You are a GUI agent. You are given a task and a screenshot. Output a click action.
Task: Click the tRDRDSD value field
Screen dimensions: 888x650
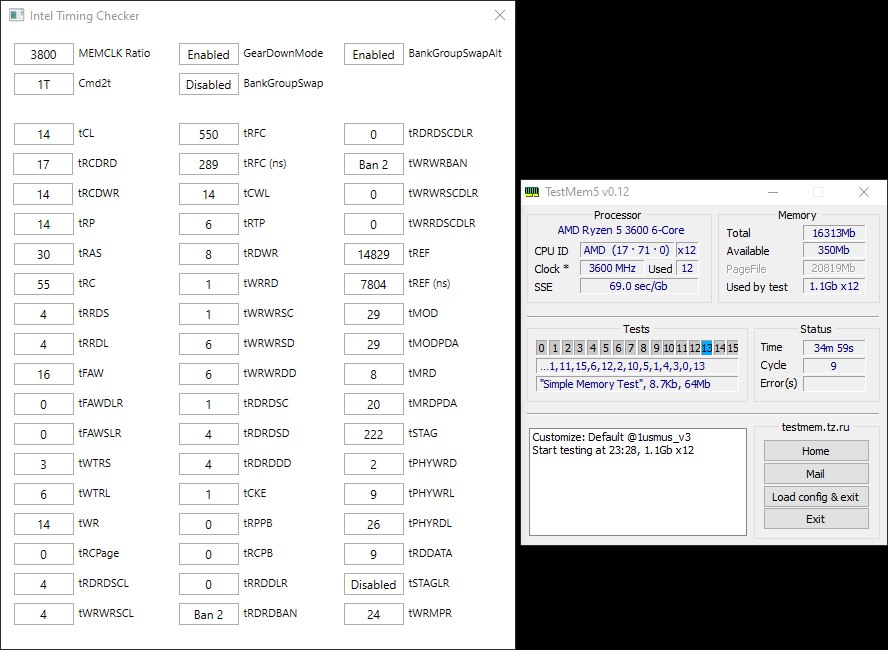pos(208,434)
